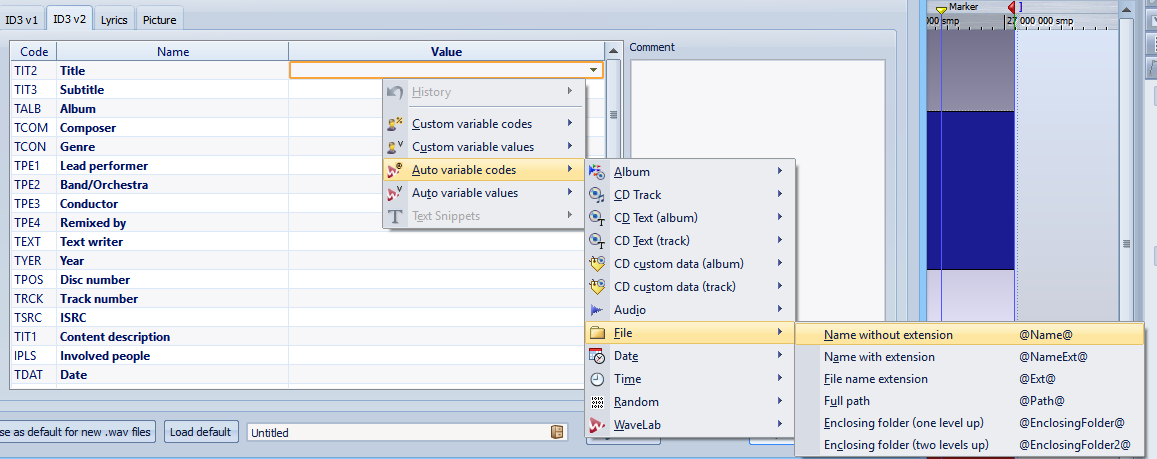Click the yellow marker on timeline
The width and height of the screenshot is (1157, 459).
pyautogui.click(x=940, y=10)
